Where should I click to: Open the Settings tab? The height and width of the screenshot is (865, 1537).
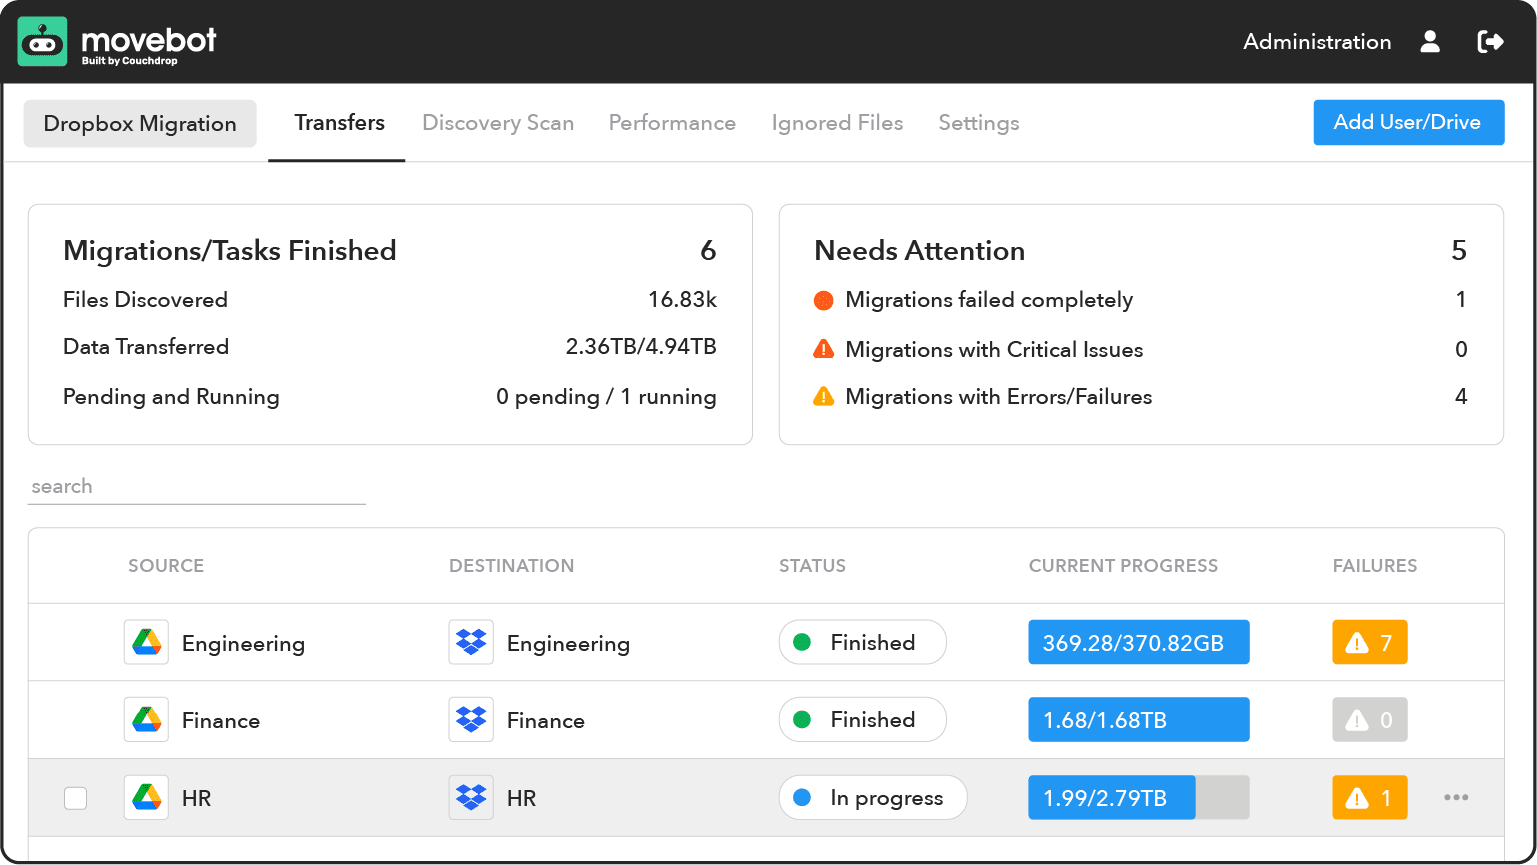(978, 122)
